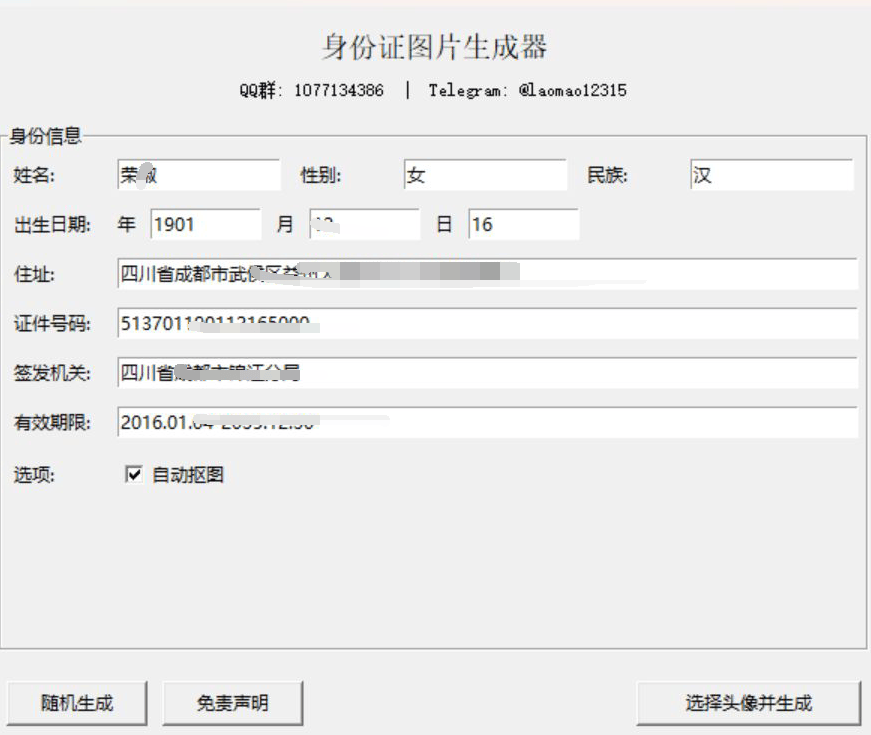Place cursor in the 住址 field

(486, 274)
